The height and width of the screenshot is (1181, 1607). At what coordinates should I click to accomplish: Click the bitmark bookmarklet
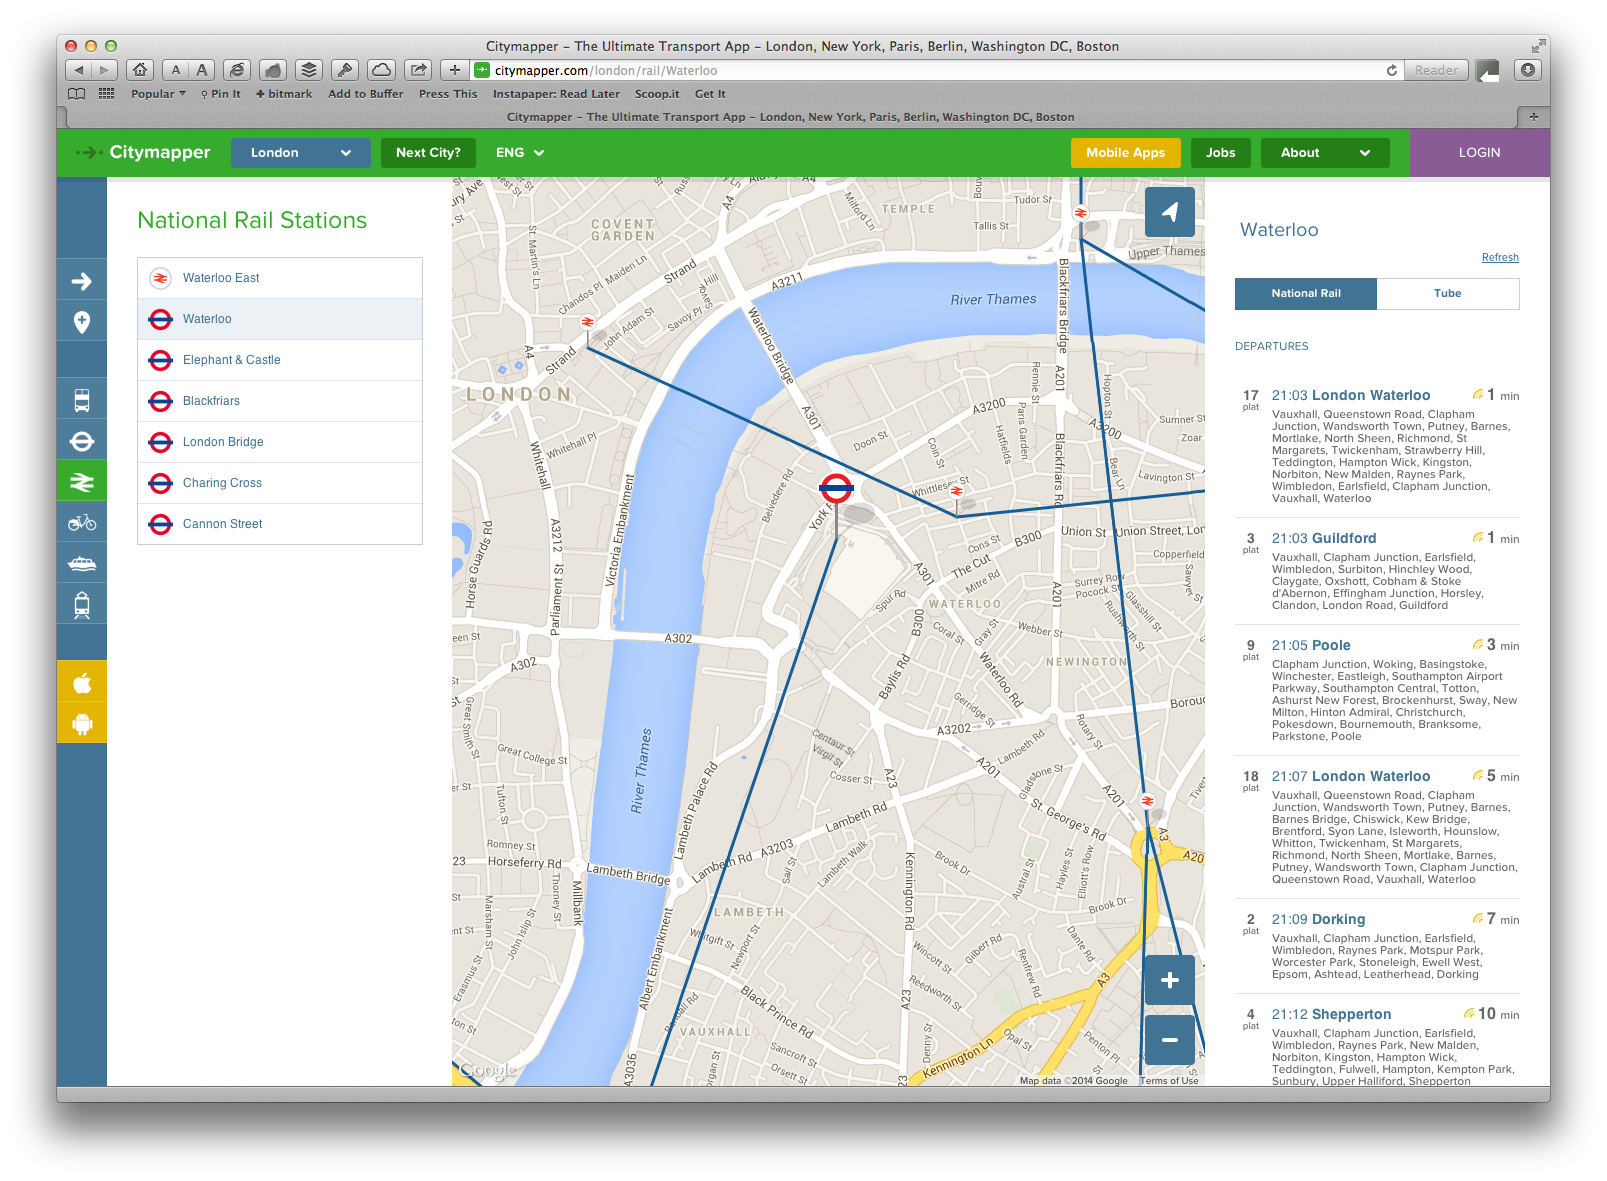click(284, 94)
